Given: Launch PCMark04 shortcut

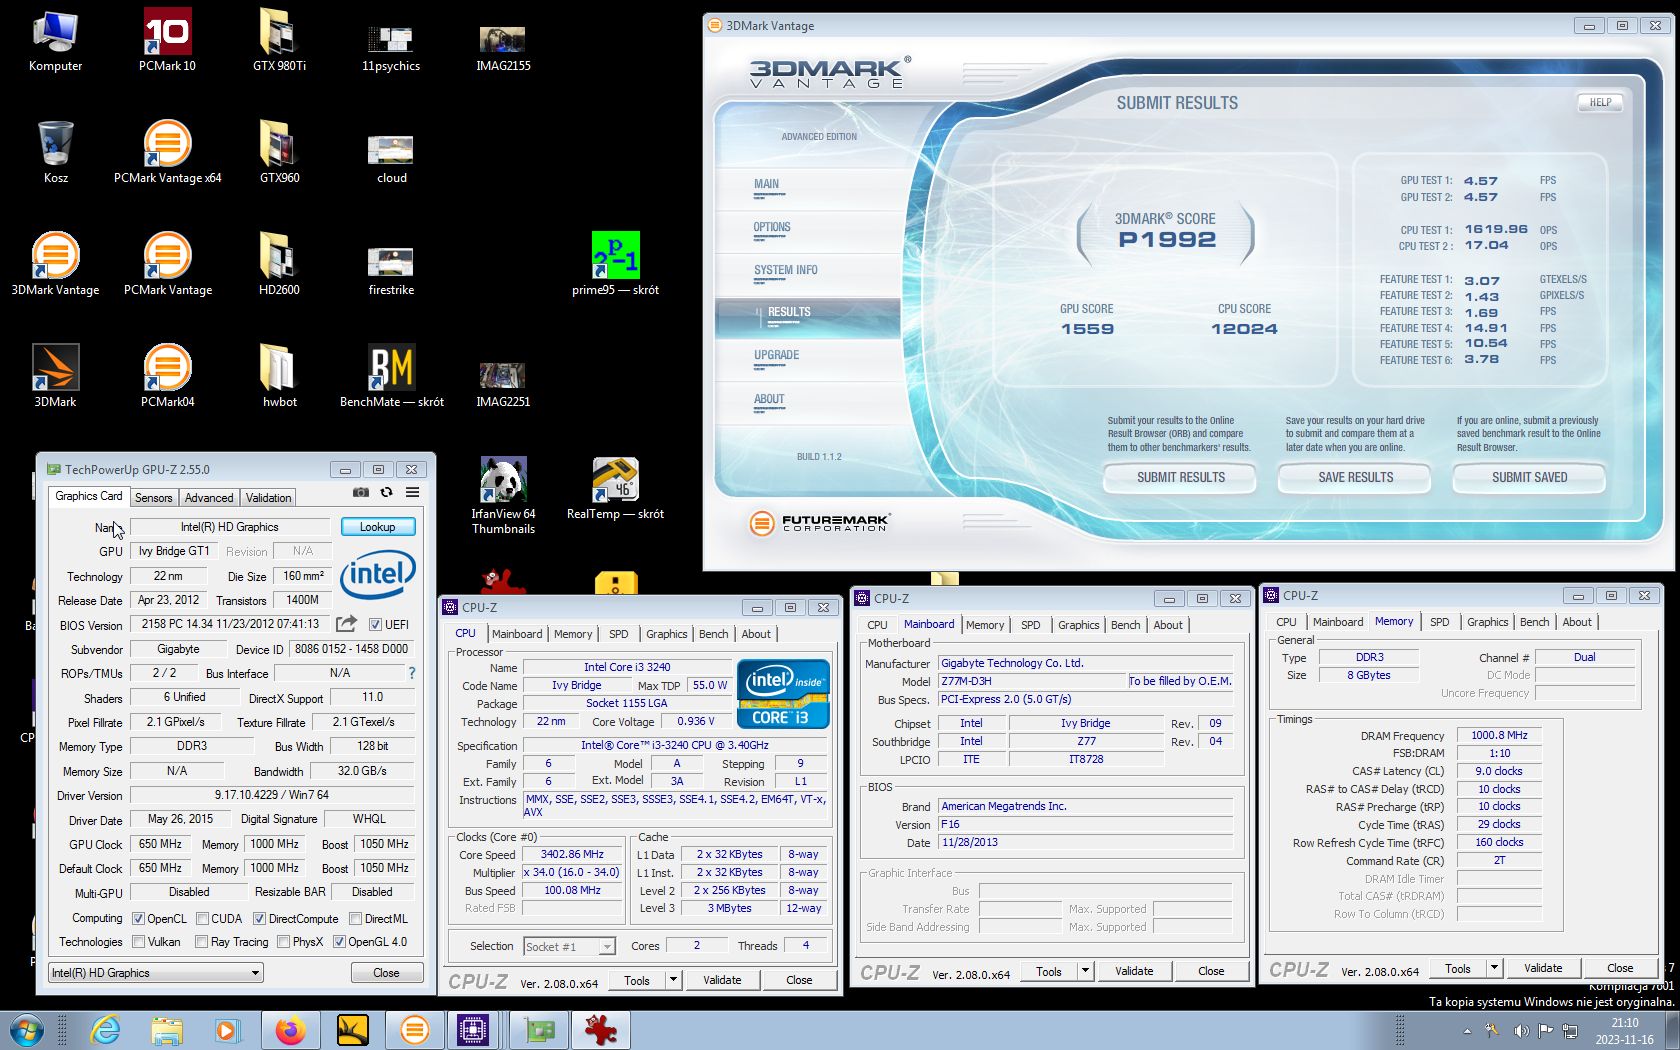Looking at the screenshot, I should pos(167,376).
